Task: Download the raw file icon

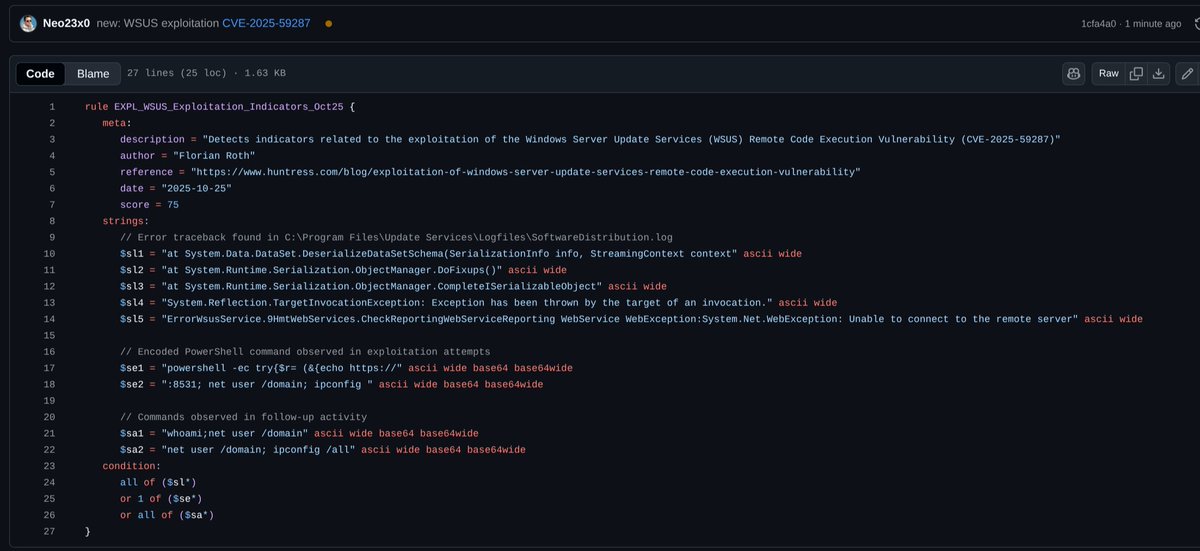Action: 1159,73
